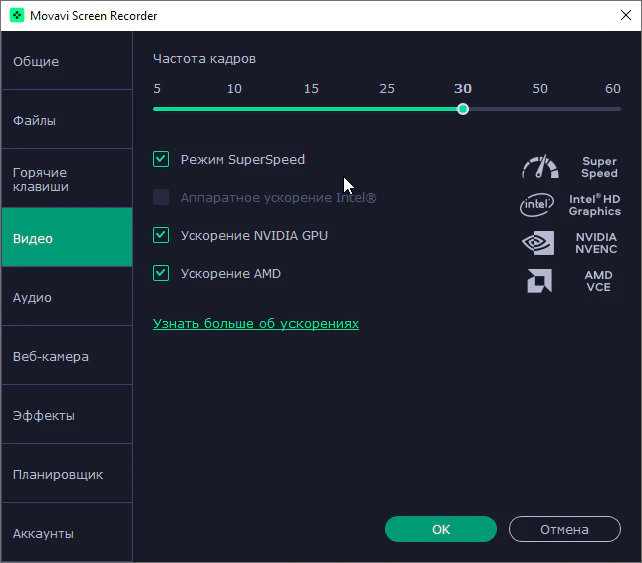Confirm settings with the OK button
Screen dimensions: 642x563
coord(441,529)
